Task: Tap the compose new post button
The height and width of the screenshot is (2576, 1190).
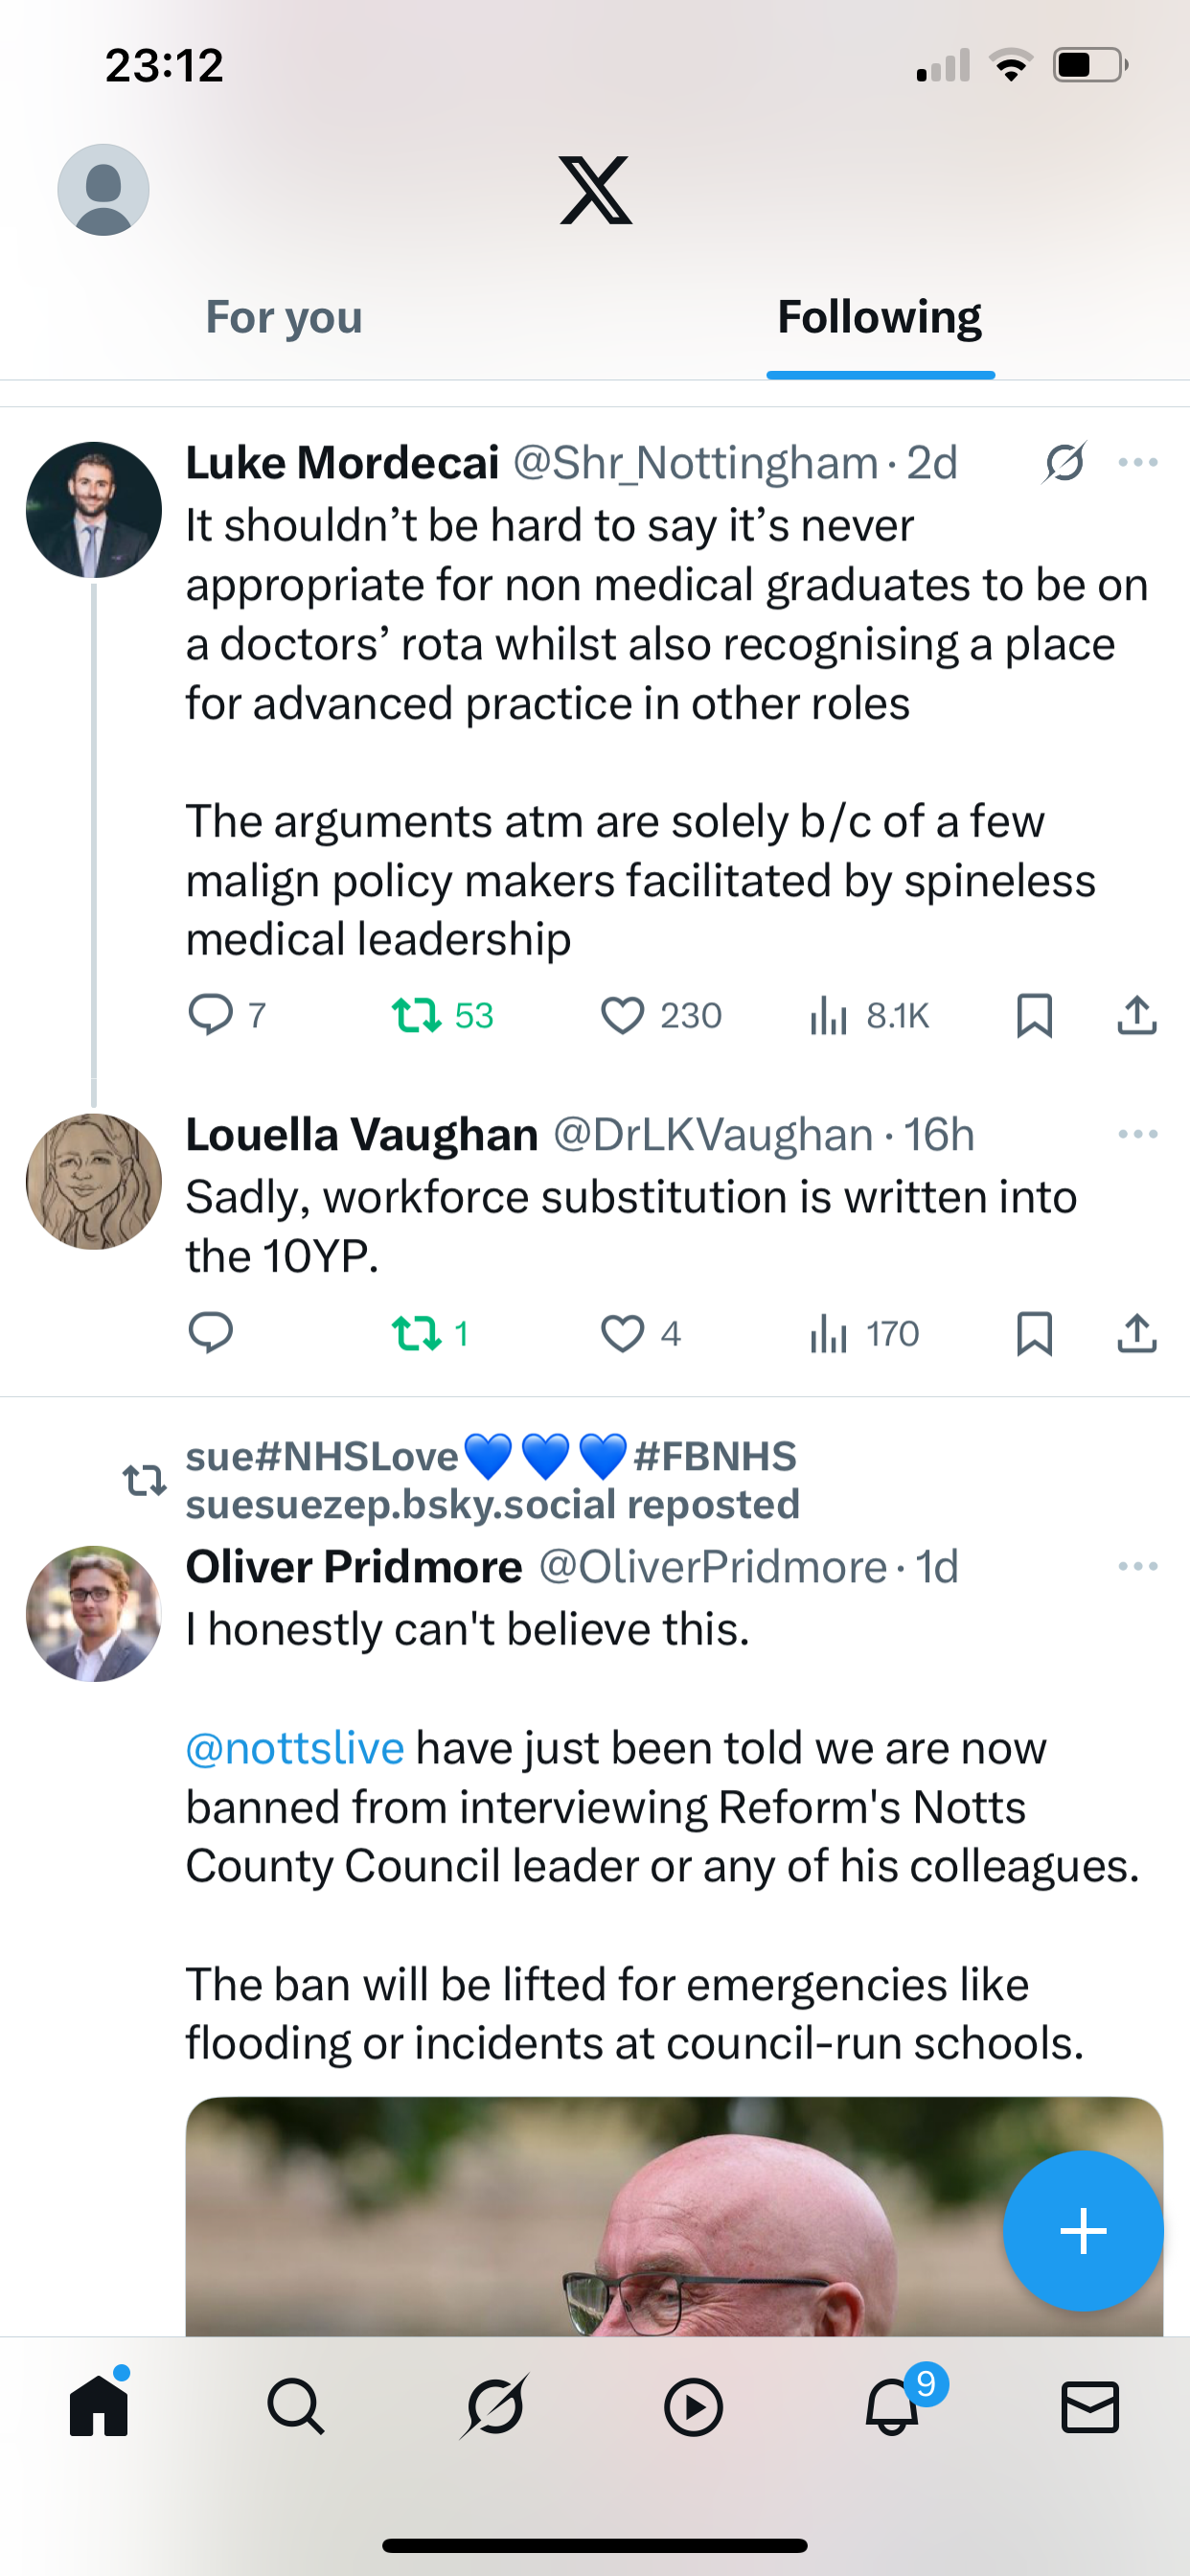Action: pyautogui.click(x=1083, y=2231)
